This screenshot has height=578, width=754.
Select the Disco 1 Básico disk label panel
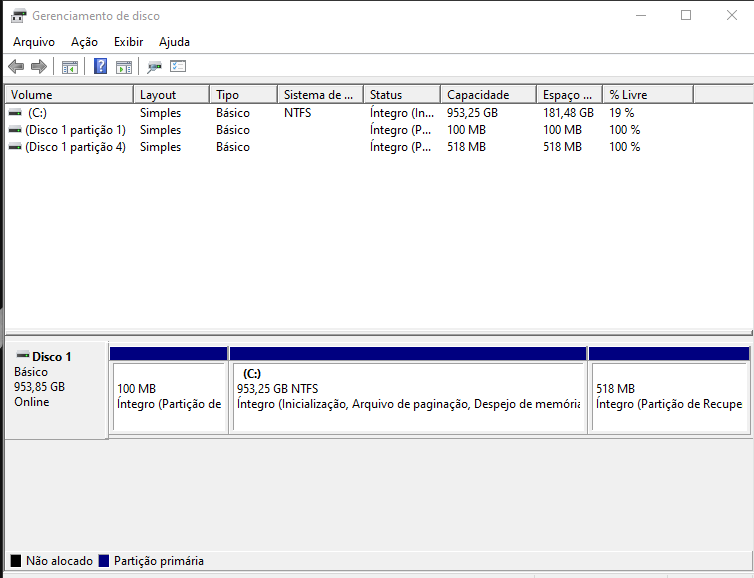56,390
